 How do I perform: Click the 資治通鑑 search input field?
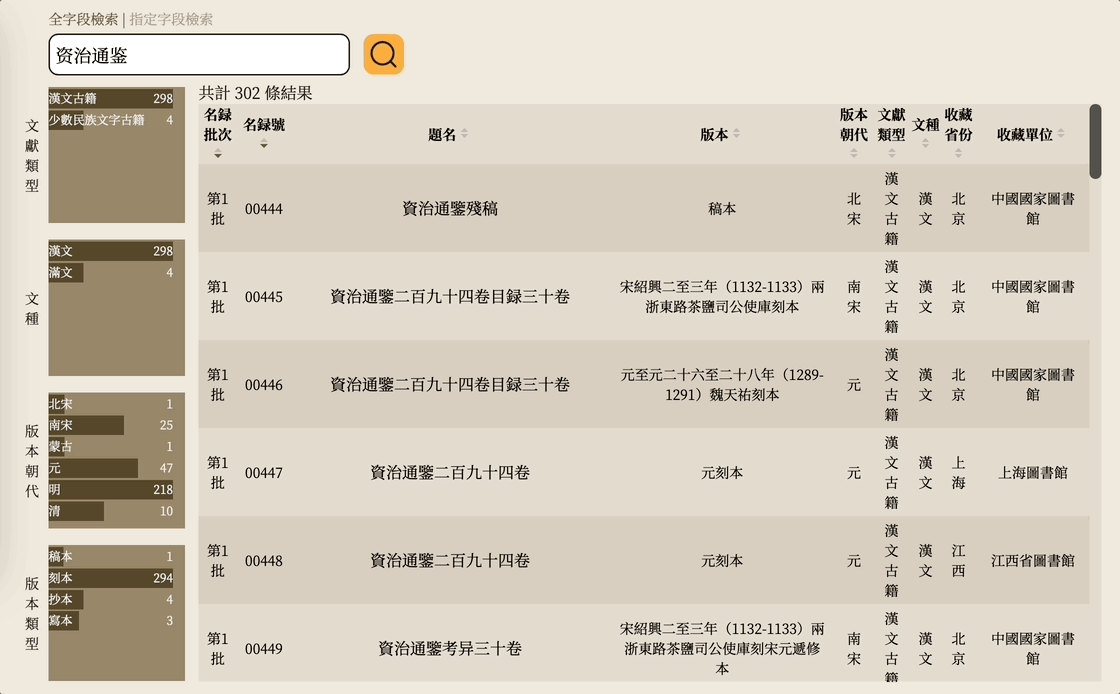(x=199, y=55)
